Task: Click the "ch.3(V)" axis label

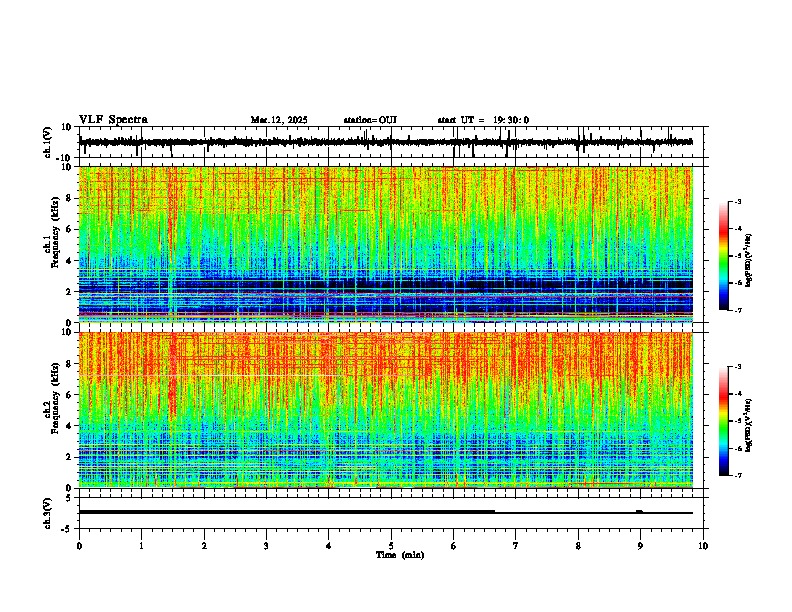Action: pos(48,514)
